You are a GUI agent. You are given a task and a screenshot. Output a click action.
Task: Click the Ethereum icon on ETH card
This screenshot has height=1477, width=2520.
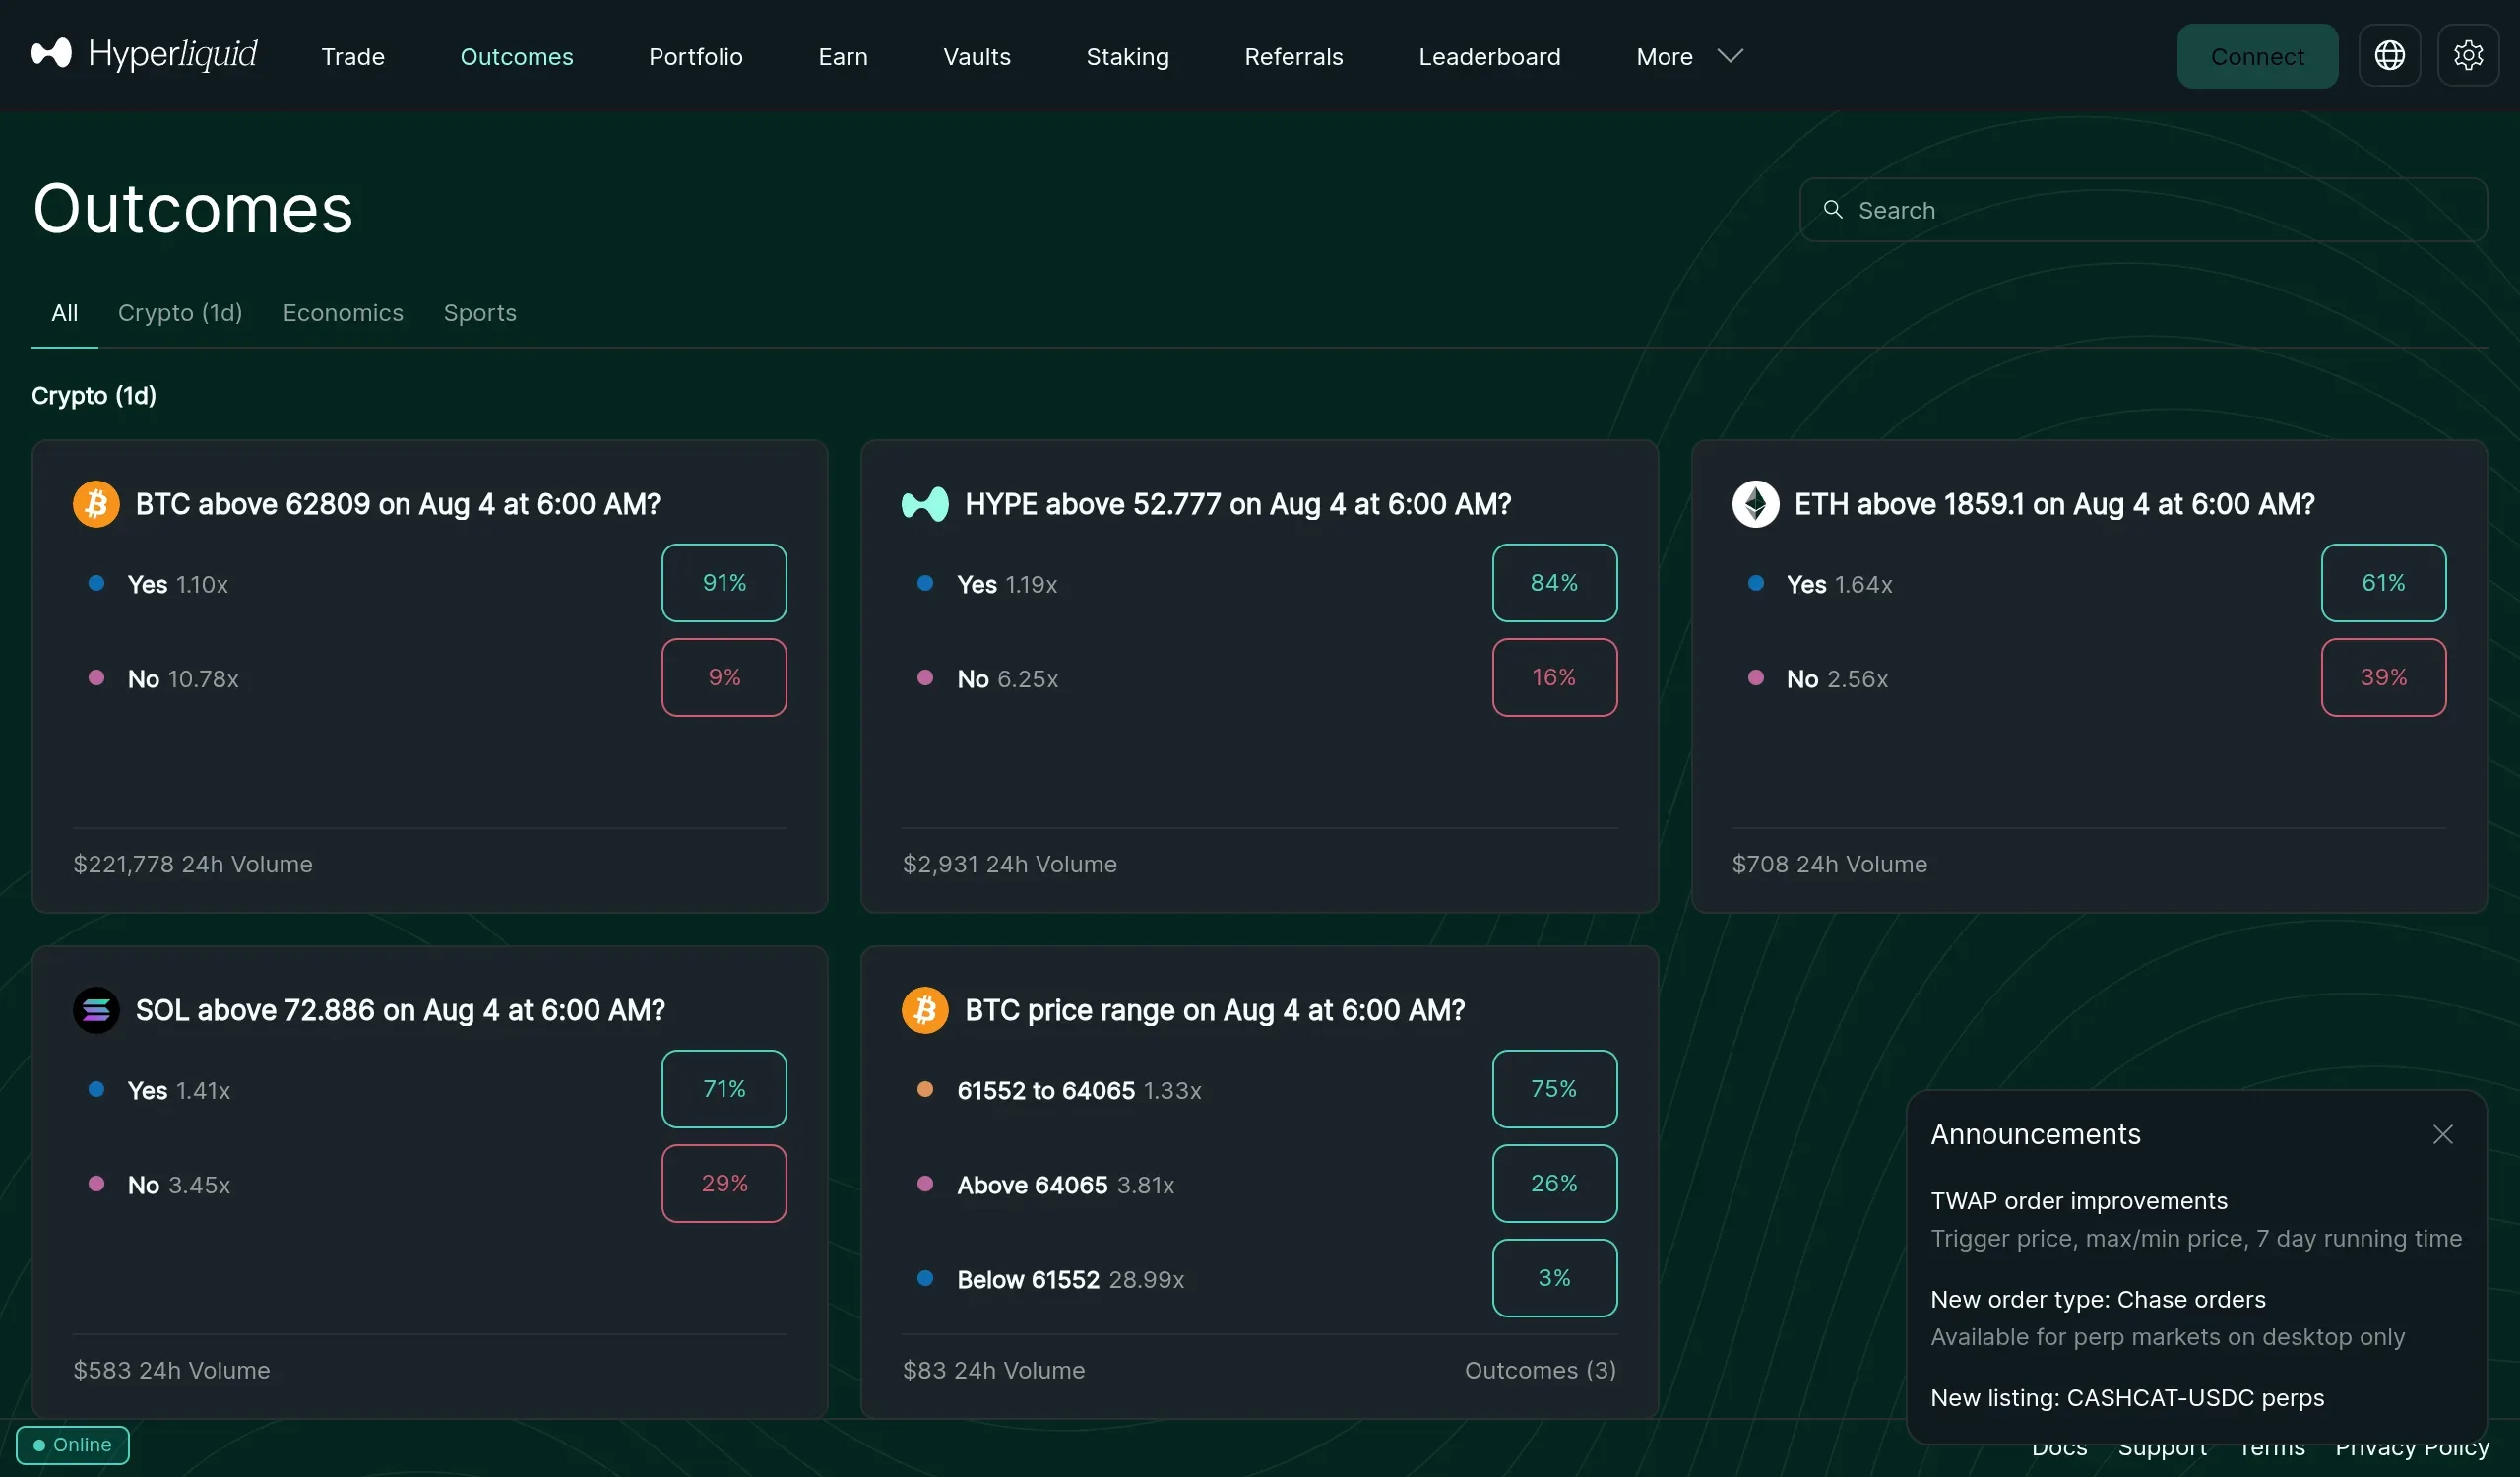[1755, 504]
